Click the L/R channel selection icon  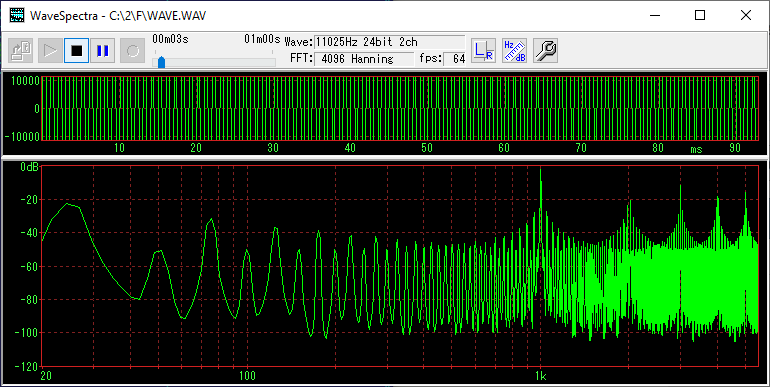[x=483, y=51]
